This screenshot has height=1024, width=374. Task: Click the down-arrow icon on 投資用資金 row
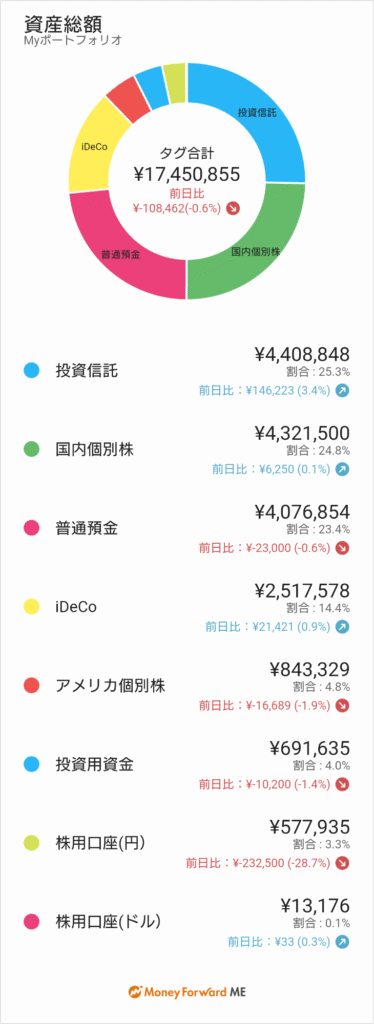343,784
